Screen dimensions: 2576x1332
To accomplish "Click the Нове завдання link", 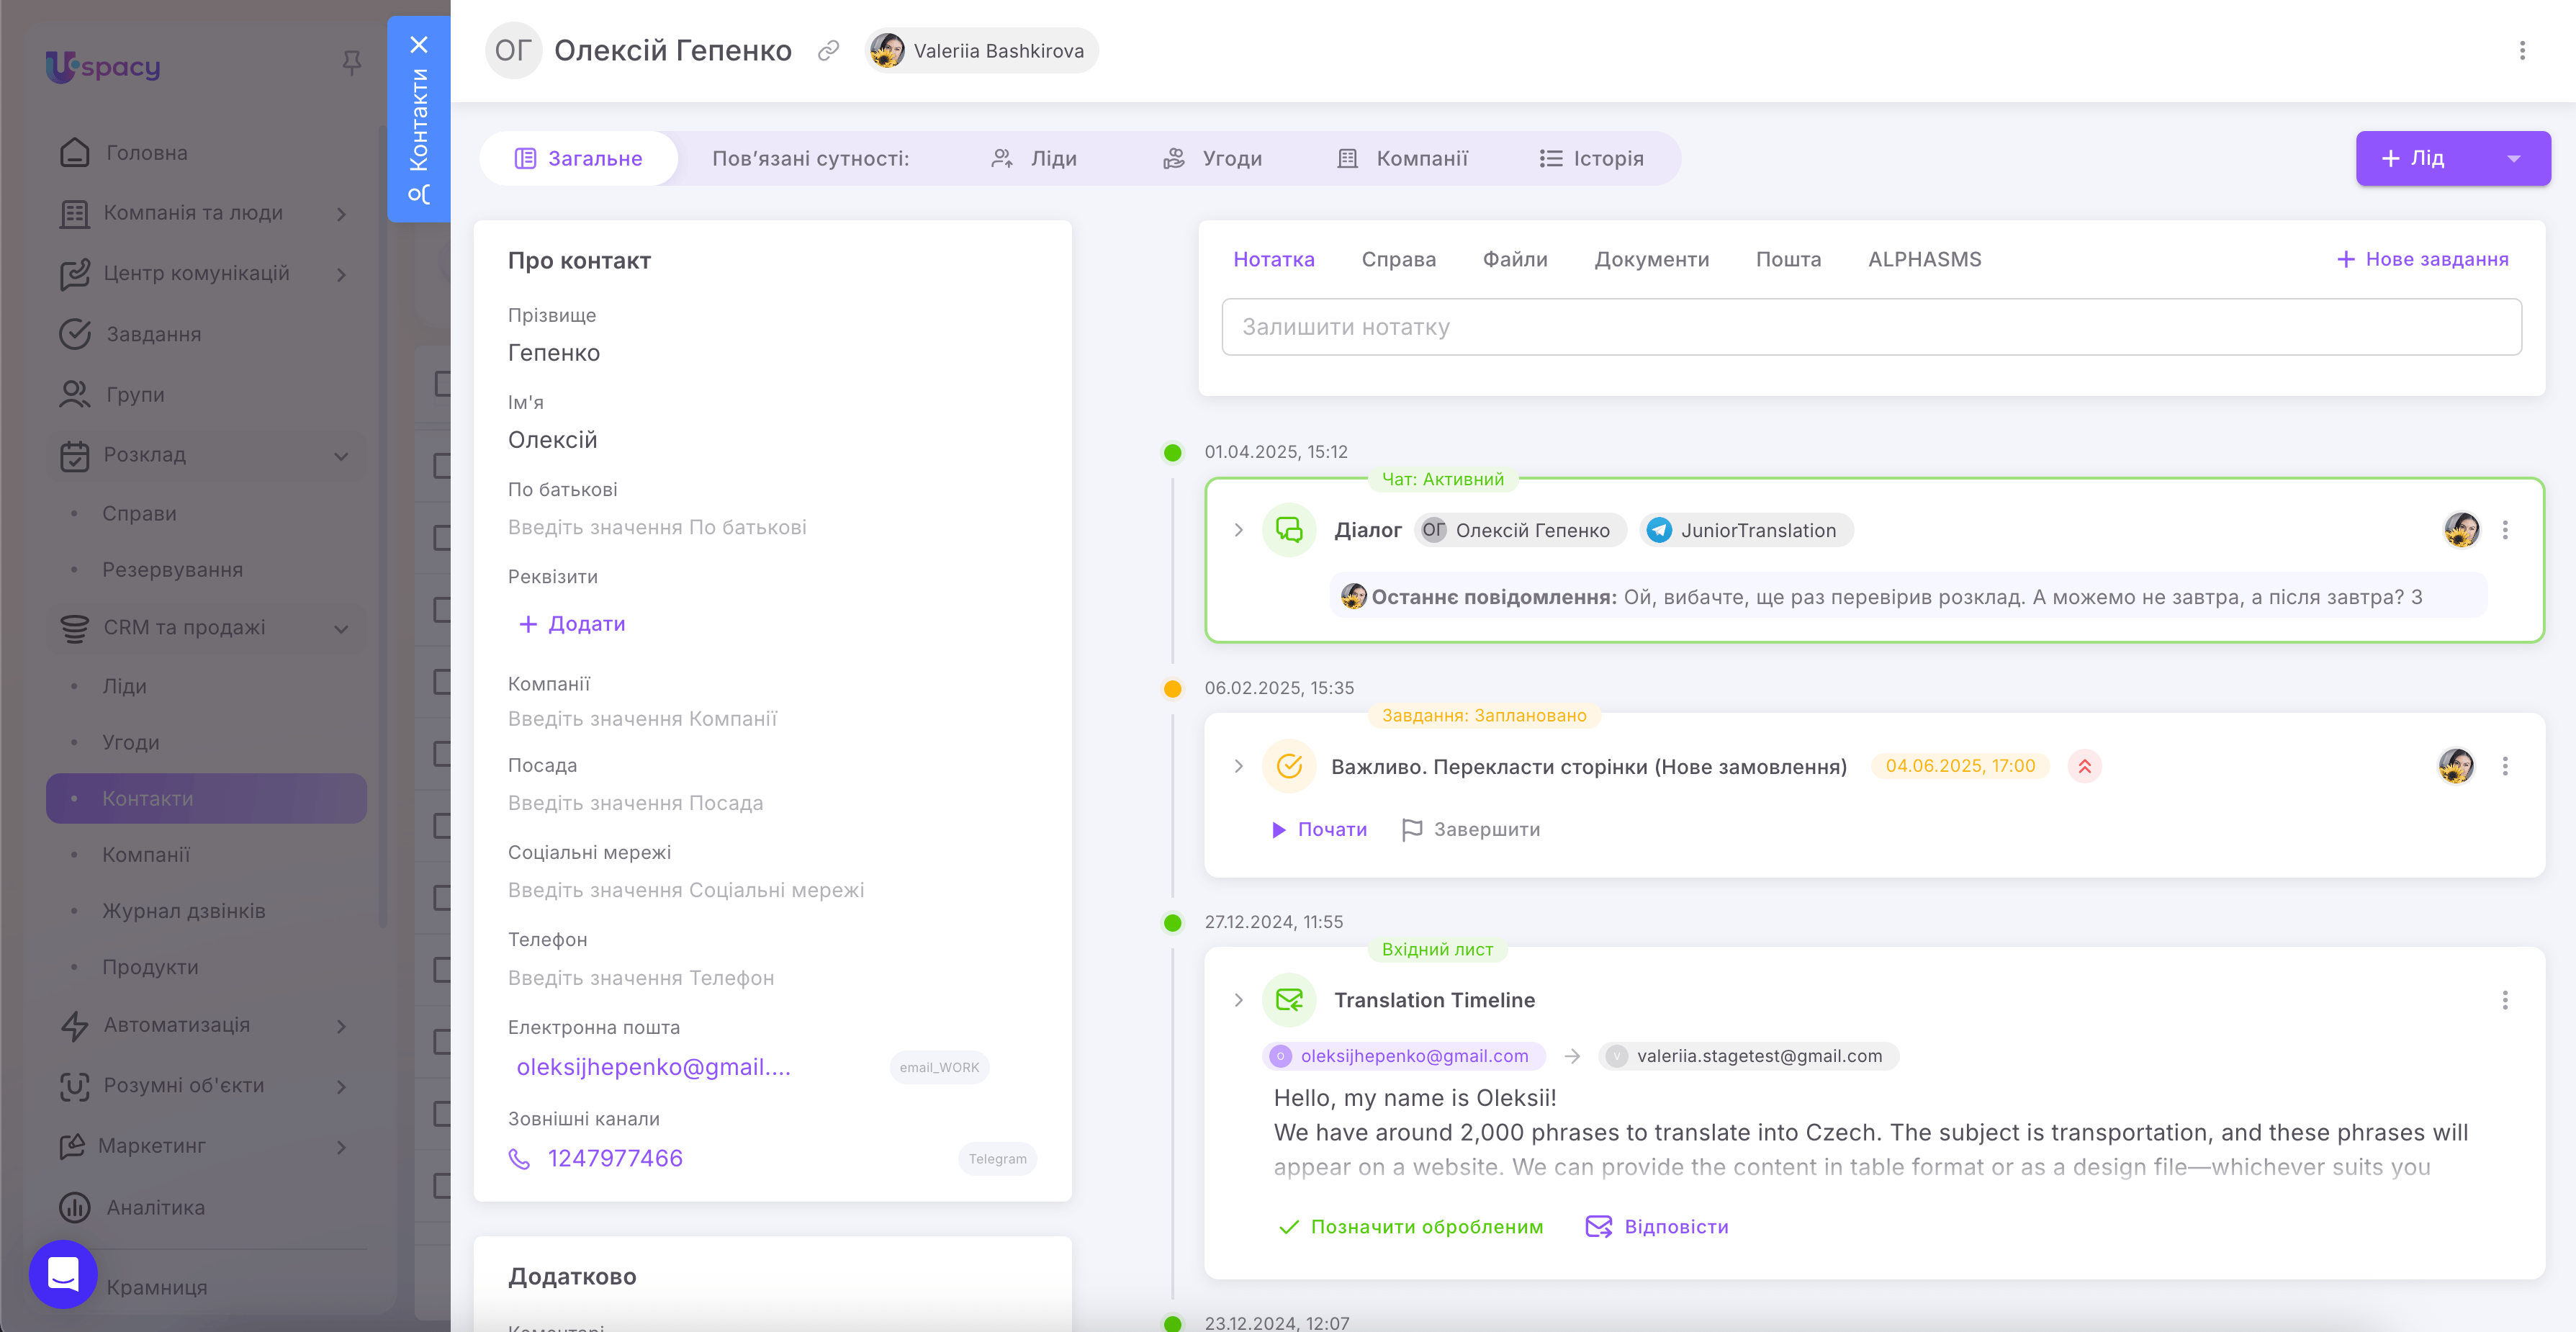I will click(2422, 260).
